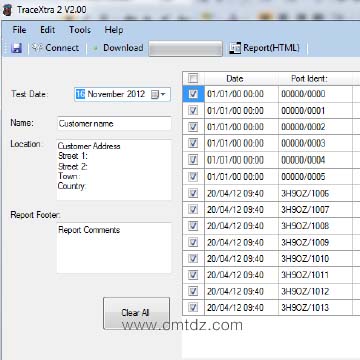
Task: Open the File menu
Action: 19,30
